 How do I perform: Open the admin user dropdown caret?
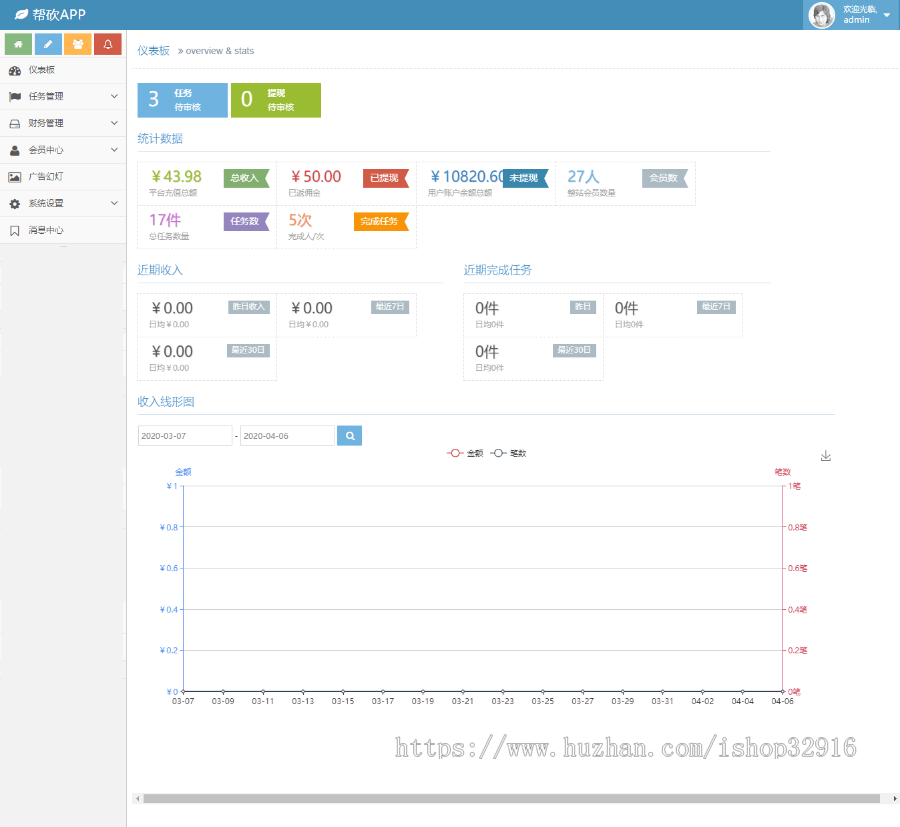[x=887, y=15]
